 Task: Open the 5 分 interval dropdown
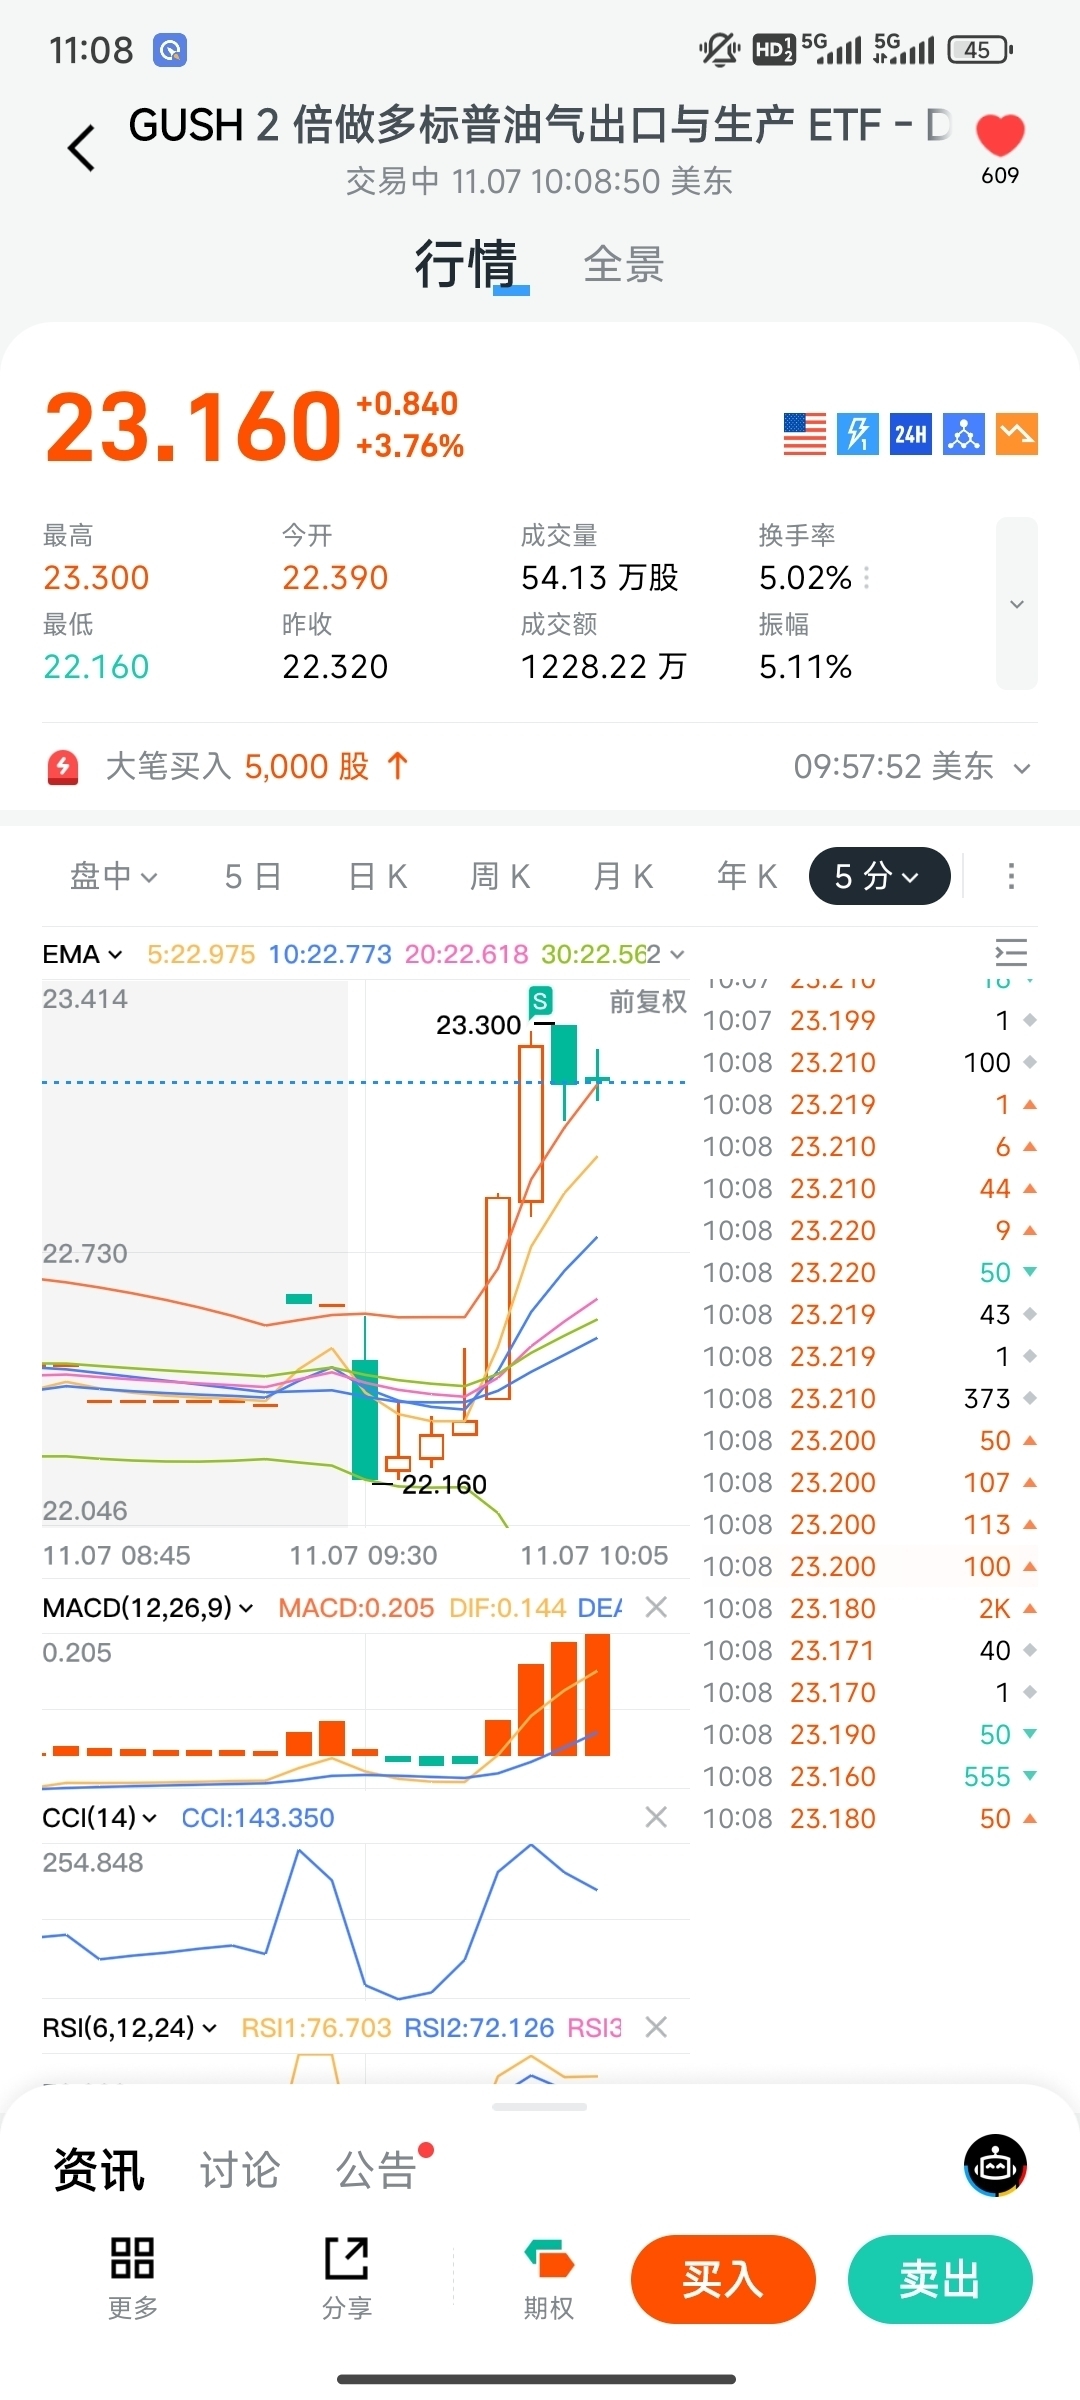[879, 876]
